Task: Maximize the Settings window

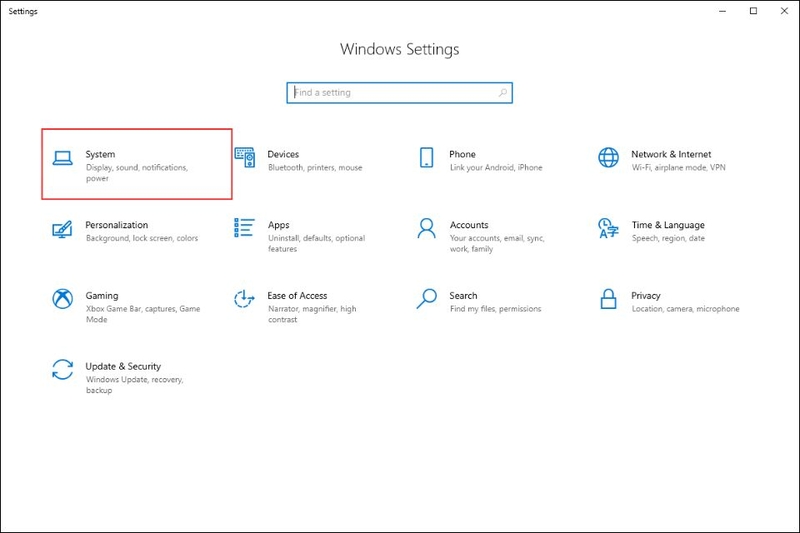Action: tap(754, 11)
